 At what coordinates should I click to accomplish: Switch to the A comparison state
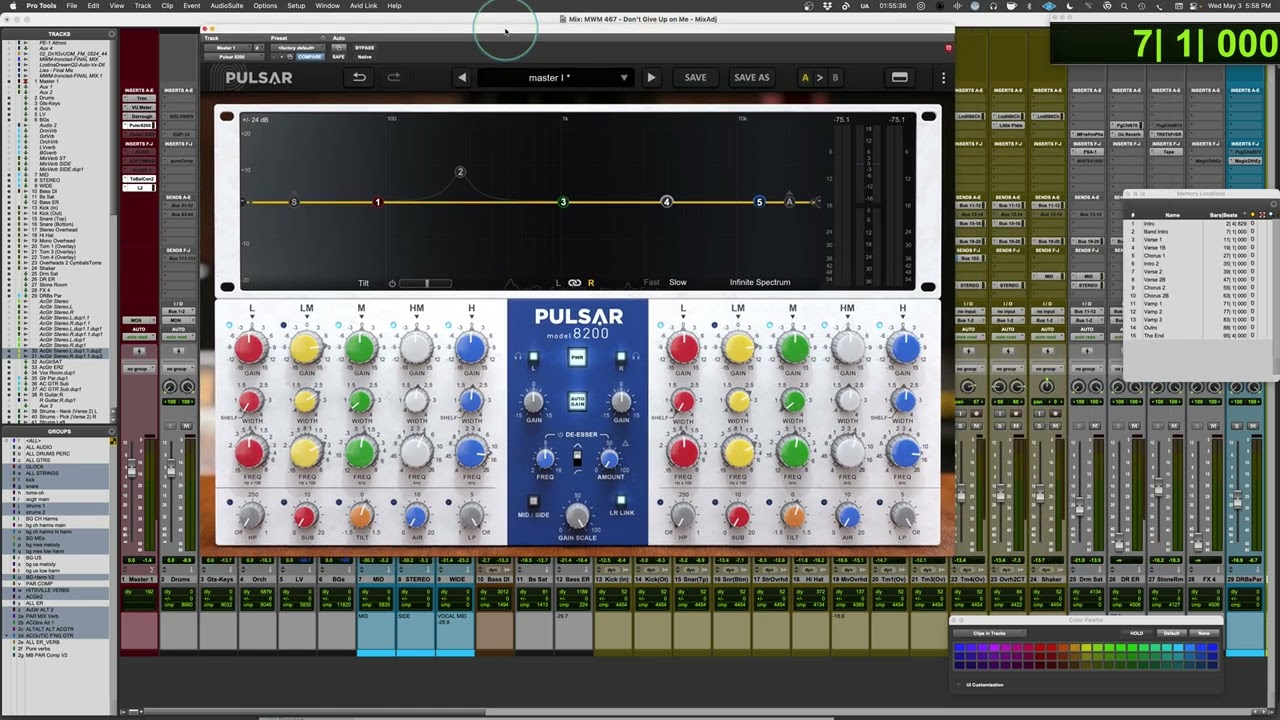pos(805,77)
